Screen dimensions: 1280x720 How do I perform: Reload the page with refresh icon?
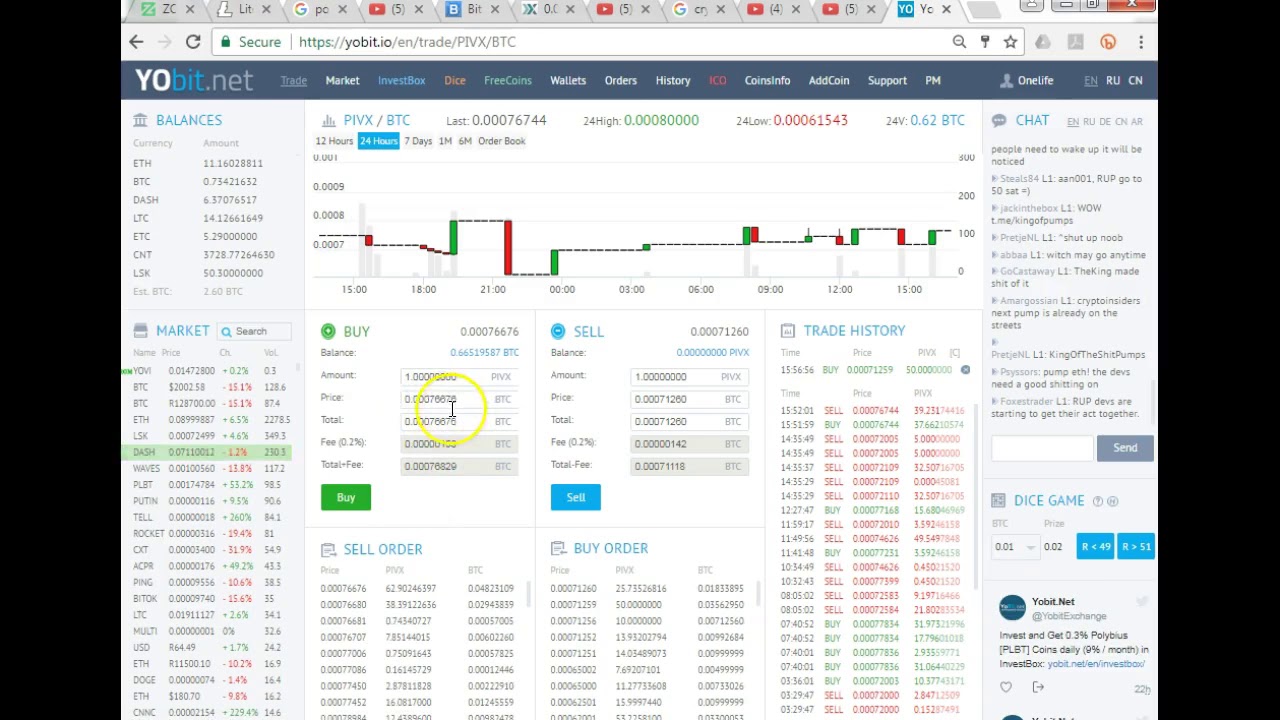coord(193,42)
